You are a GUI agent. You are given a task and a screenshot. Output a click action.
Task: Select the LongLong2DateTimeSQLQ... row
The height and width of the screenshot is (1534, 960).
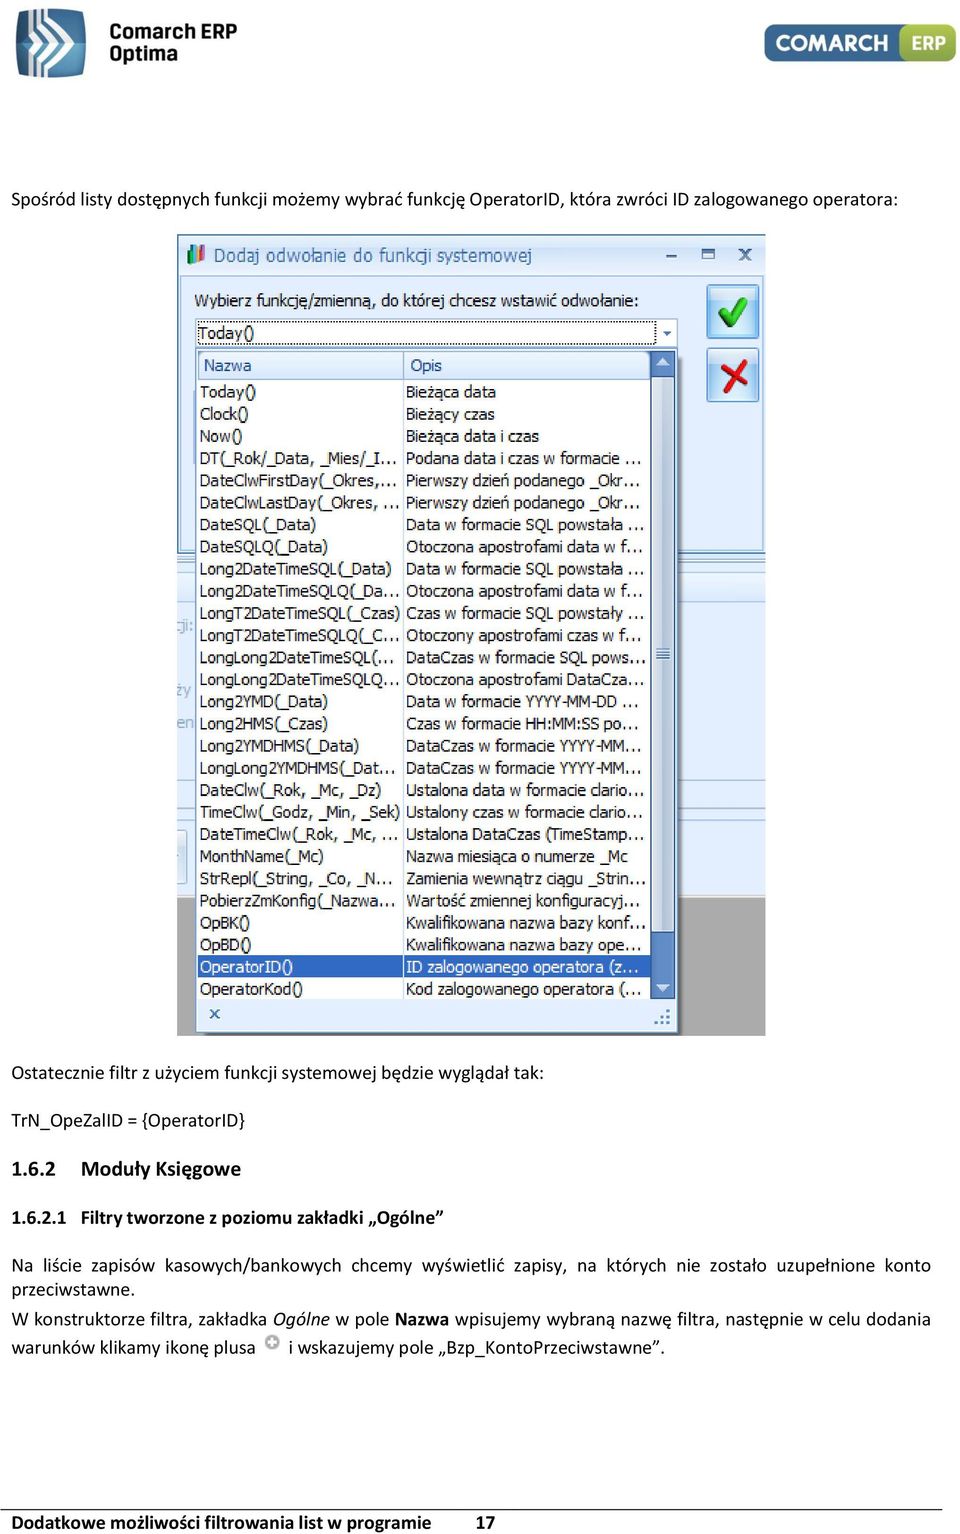tap(424, 679)
